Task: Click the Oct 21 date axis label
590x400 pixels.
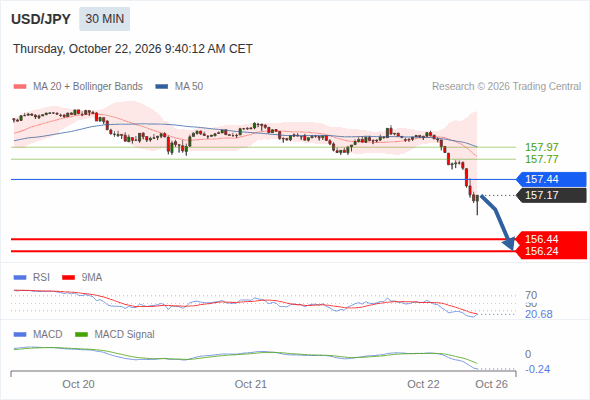Action: coord(251,384)
